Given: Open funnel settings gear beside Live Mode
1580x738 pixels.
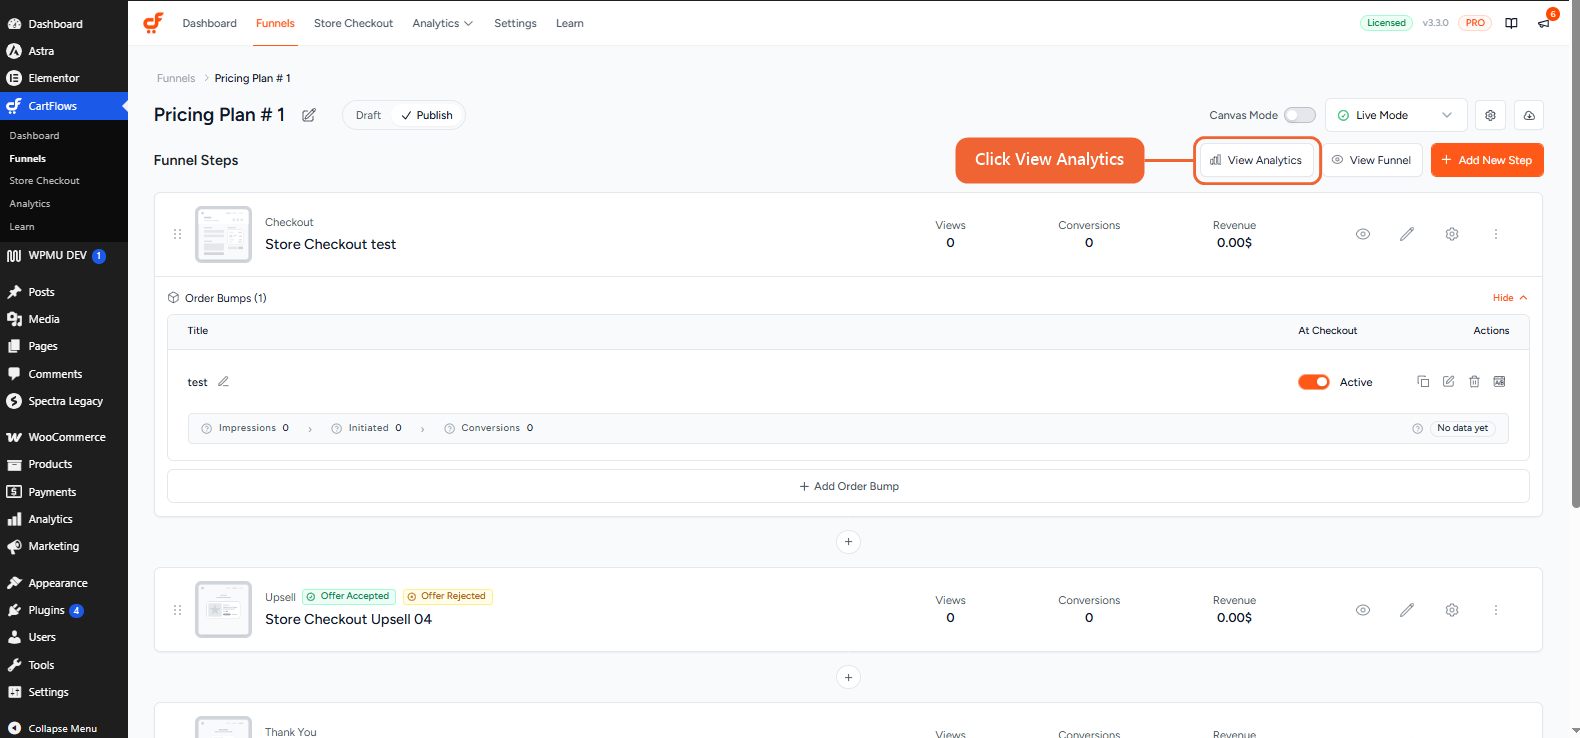Looking at the screenshot, I should click(1490, 115).
